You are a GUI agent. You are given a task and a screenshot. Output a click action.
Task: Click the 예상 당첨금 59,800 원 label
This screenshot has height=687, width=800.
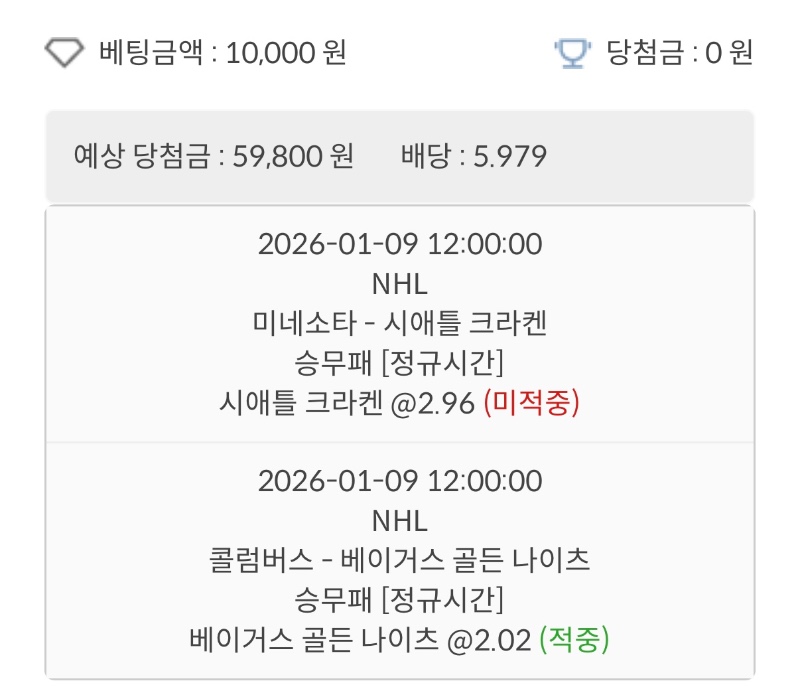[x=214, y=157]
